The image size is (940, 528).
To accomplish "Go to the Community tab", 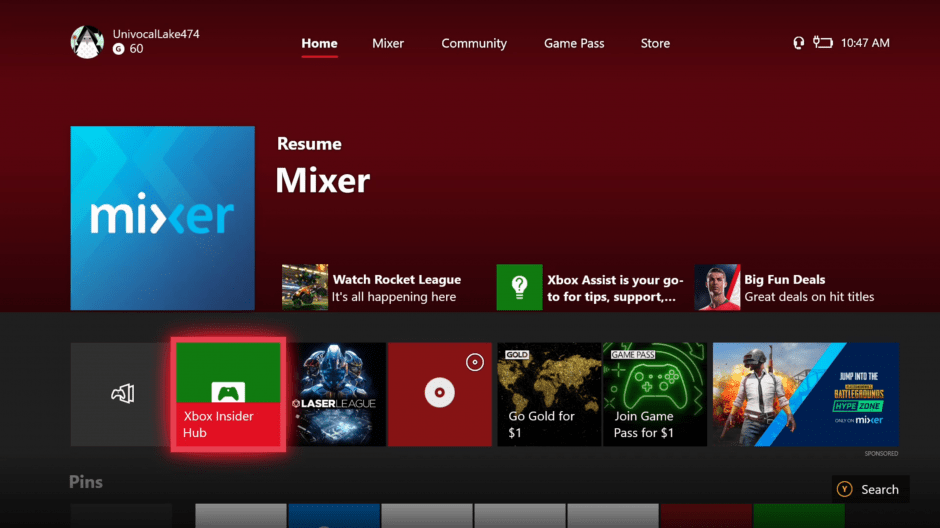I will coord(474,43).
